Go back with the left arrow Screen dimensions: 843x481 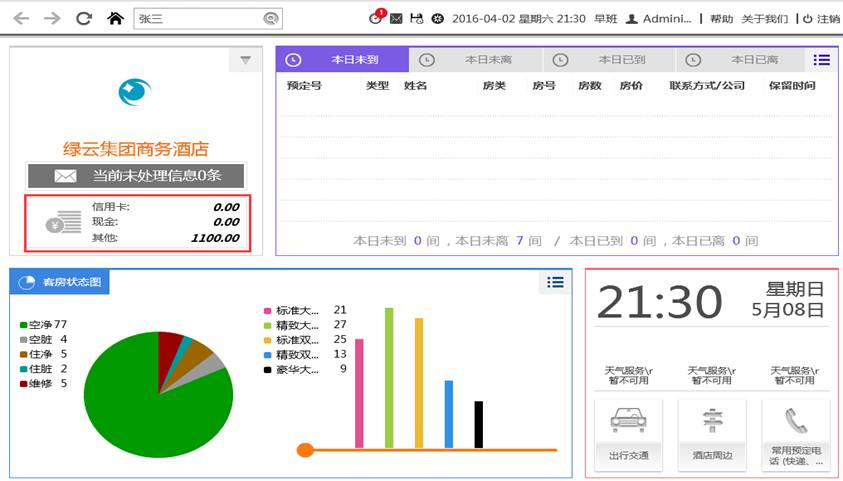20,19
